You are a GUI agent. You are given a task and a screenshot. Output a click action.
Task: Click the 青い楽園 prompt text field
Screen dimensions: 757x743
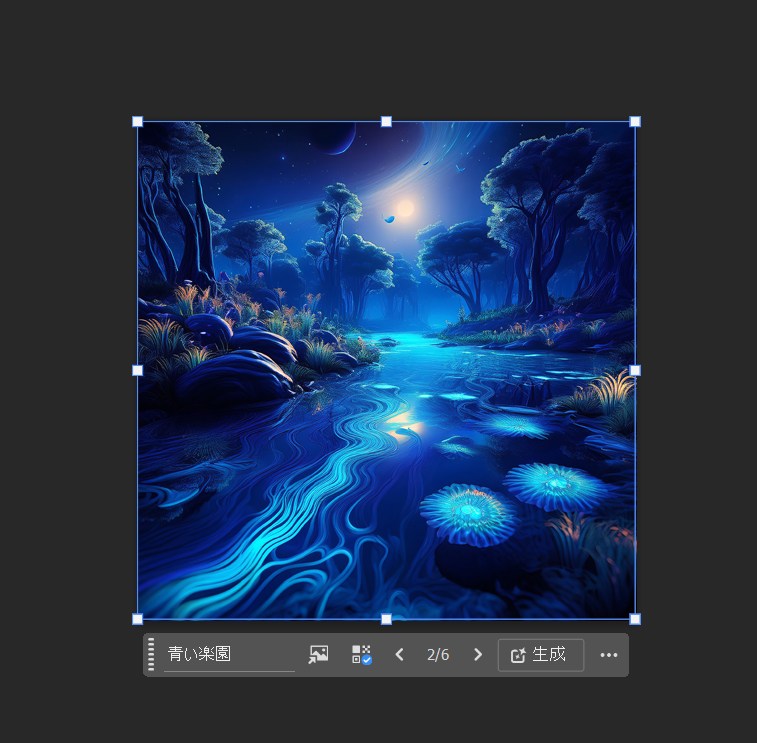(x=229, y=655)
